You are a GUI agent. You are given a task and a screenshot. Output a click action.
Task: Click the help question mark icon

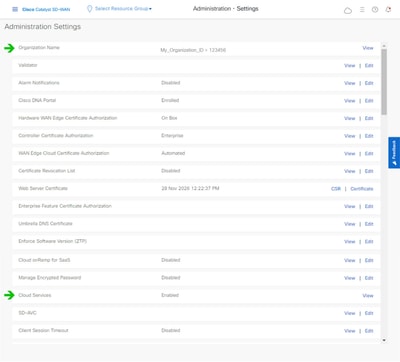(375, 10)
